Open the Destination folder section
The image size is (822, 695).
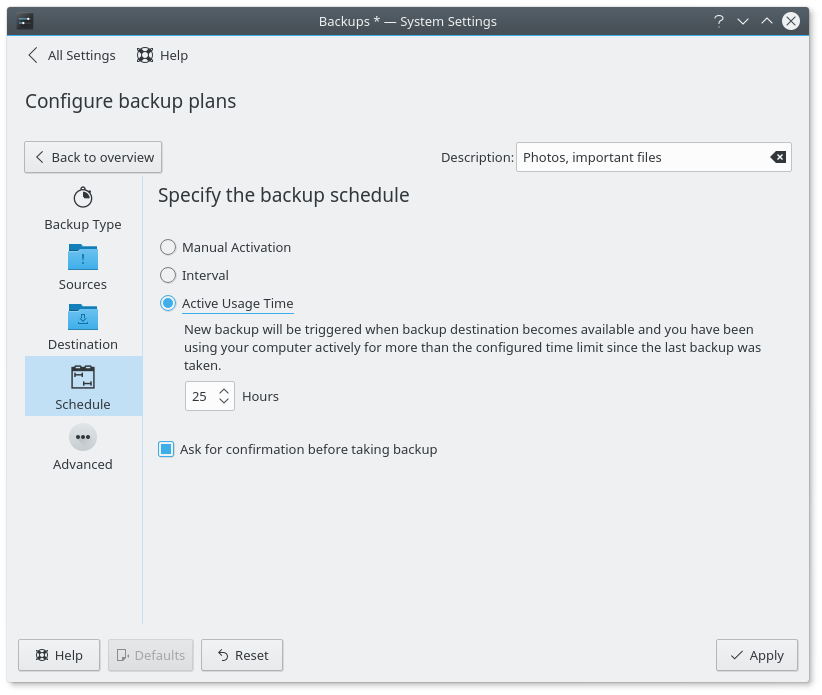pyautogui.click(x=83, y=327)
